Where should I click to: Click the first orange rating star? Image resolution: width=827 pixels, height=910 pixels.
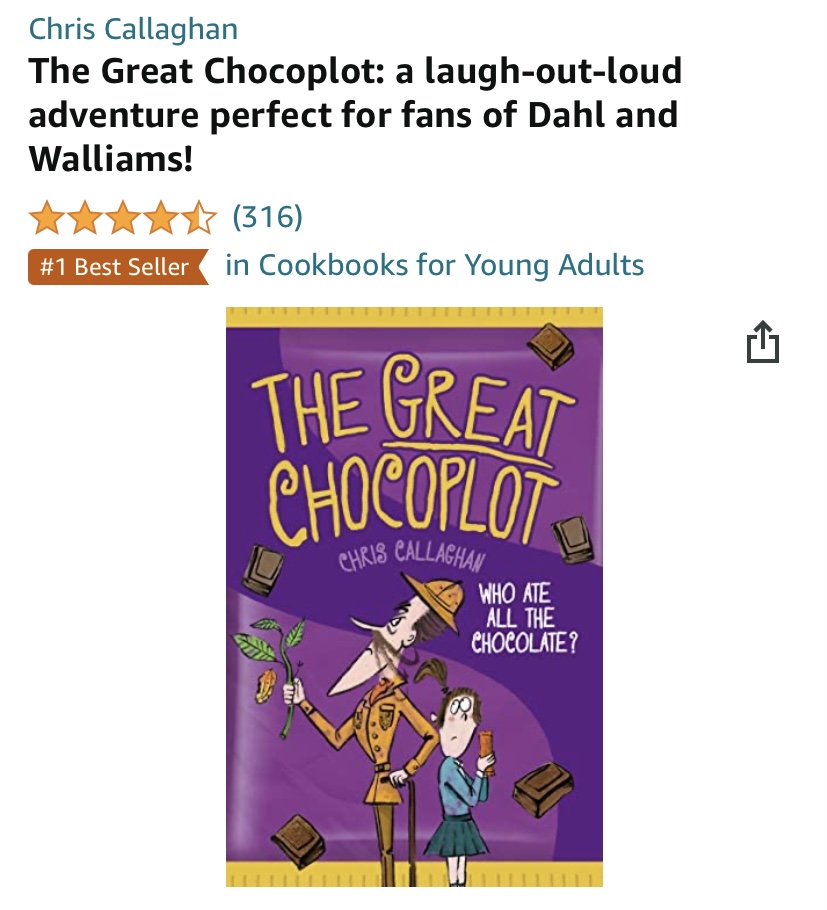click(48, 218)
